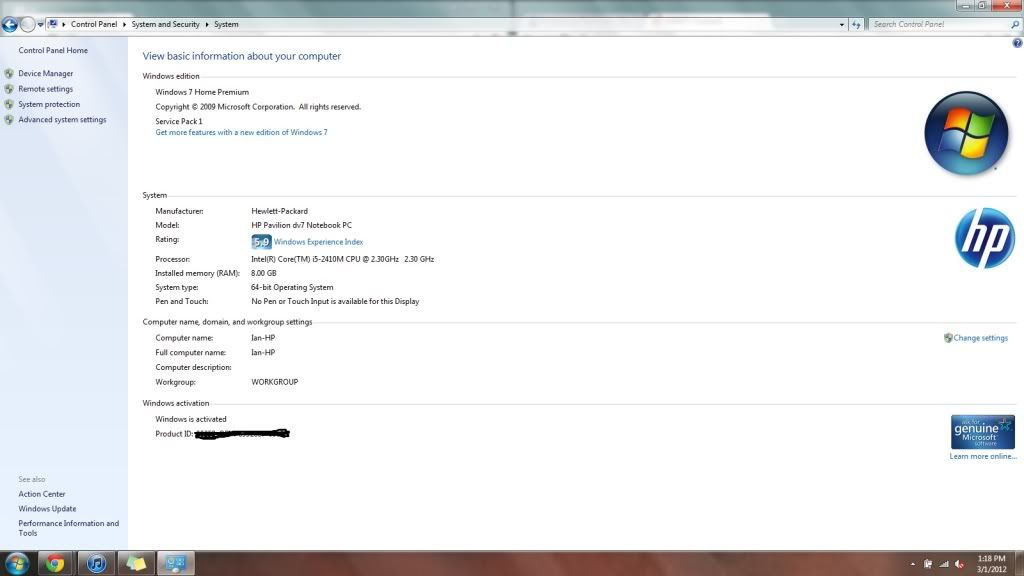Viewport: 1024px width, 576px height.
Task: Click the refresh button beside address bar
Action: (x=856, y=24)
